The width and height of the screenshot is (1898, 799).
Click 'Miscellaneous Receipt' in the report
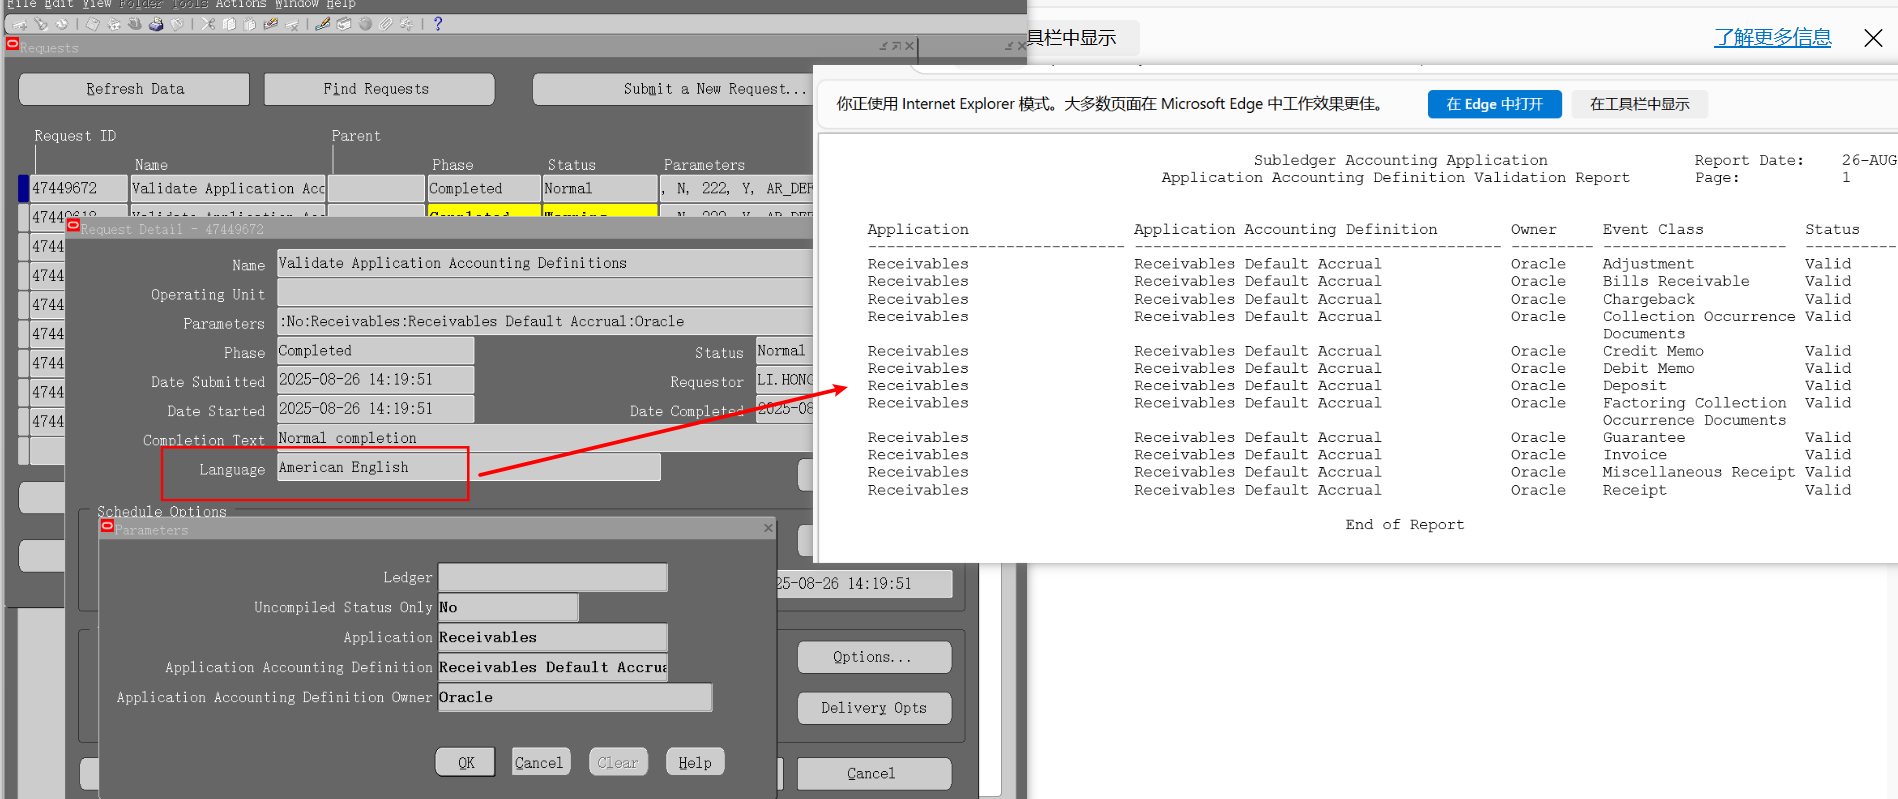point(1698,472)
